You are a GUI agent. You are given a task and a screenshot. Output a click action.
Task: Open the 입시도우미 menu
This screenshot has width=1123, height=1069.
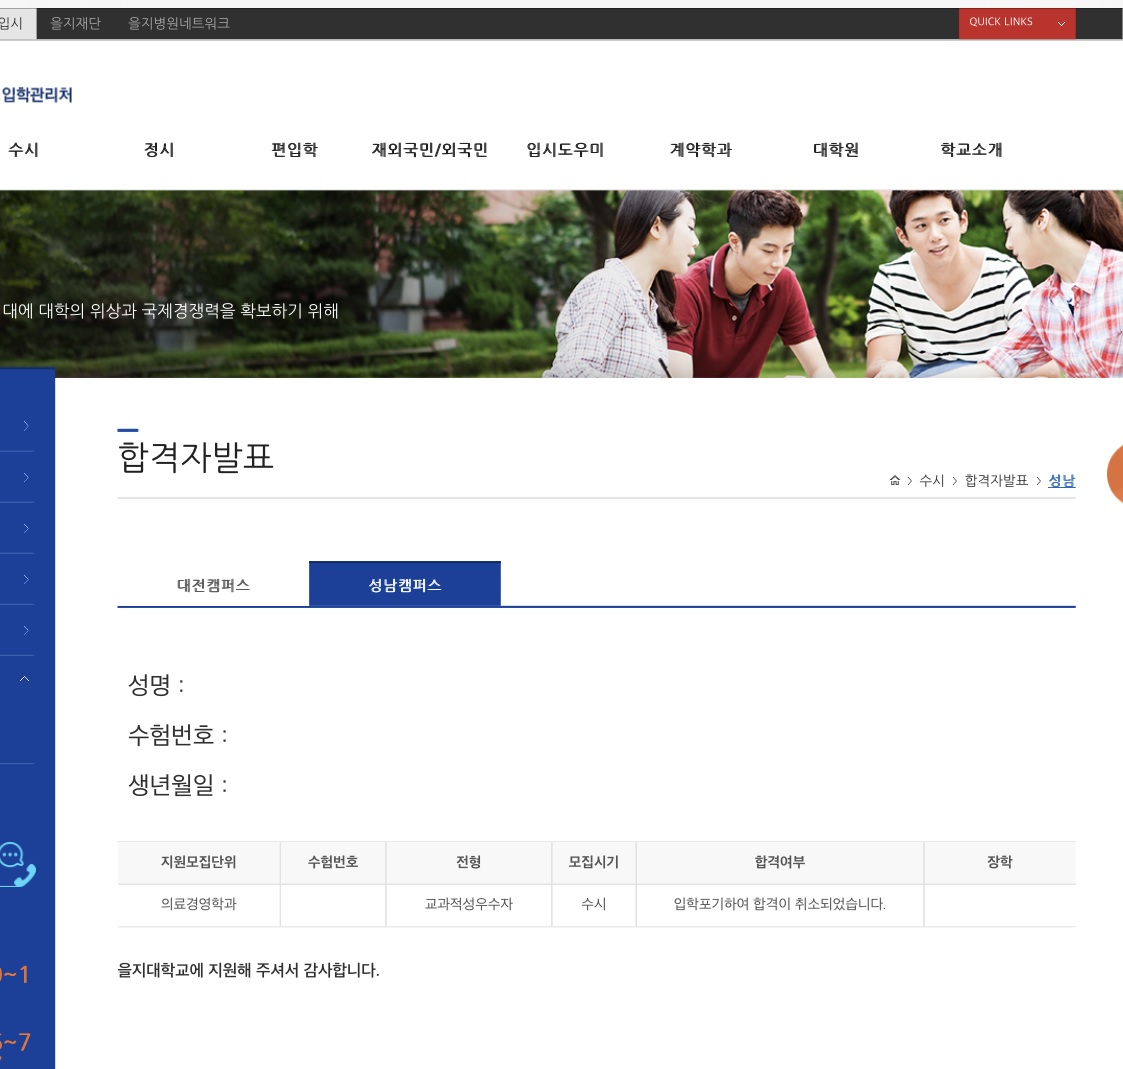coord(565,150)
